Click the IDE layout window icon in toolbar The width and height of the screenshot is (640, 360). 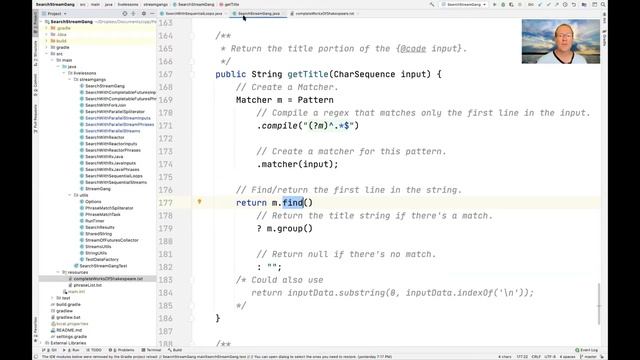tap(594, 4)
